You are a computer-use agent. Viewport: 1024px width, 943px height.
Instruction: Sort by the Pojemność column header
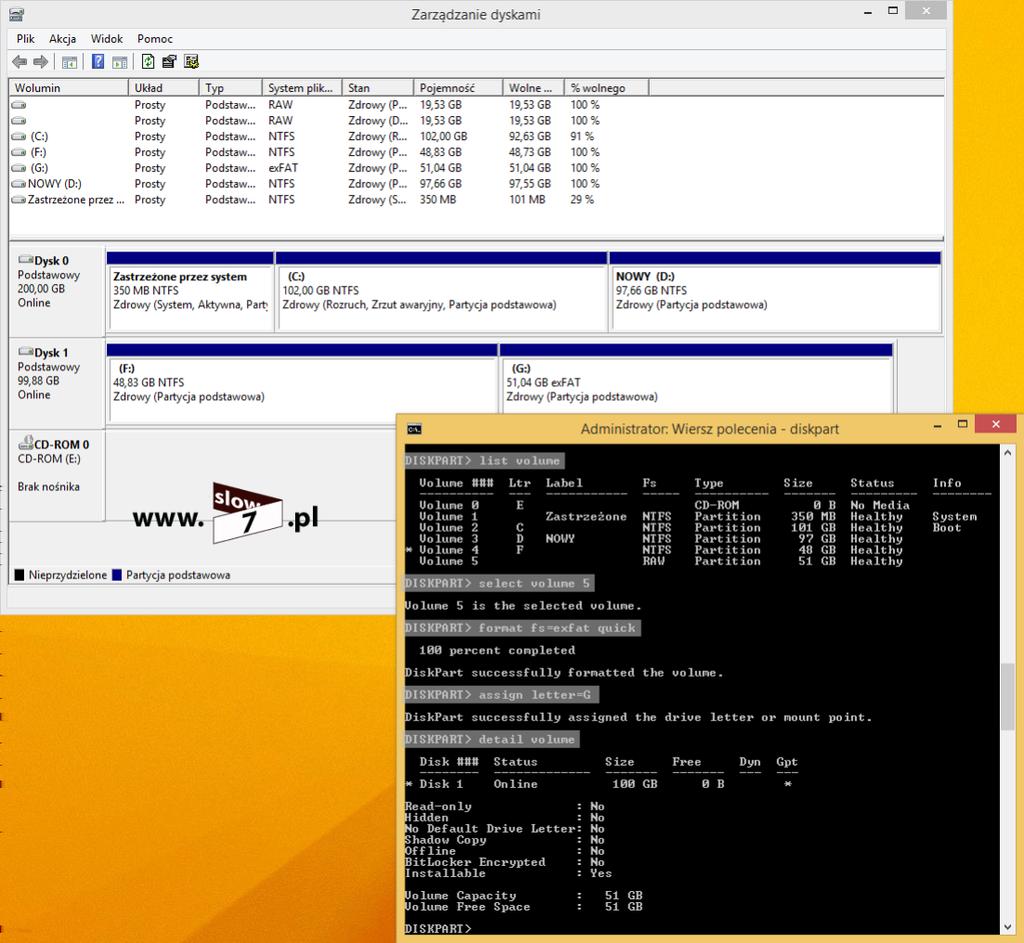(x=458, y=88)
